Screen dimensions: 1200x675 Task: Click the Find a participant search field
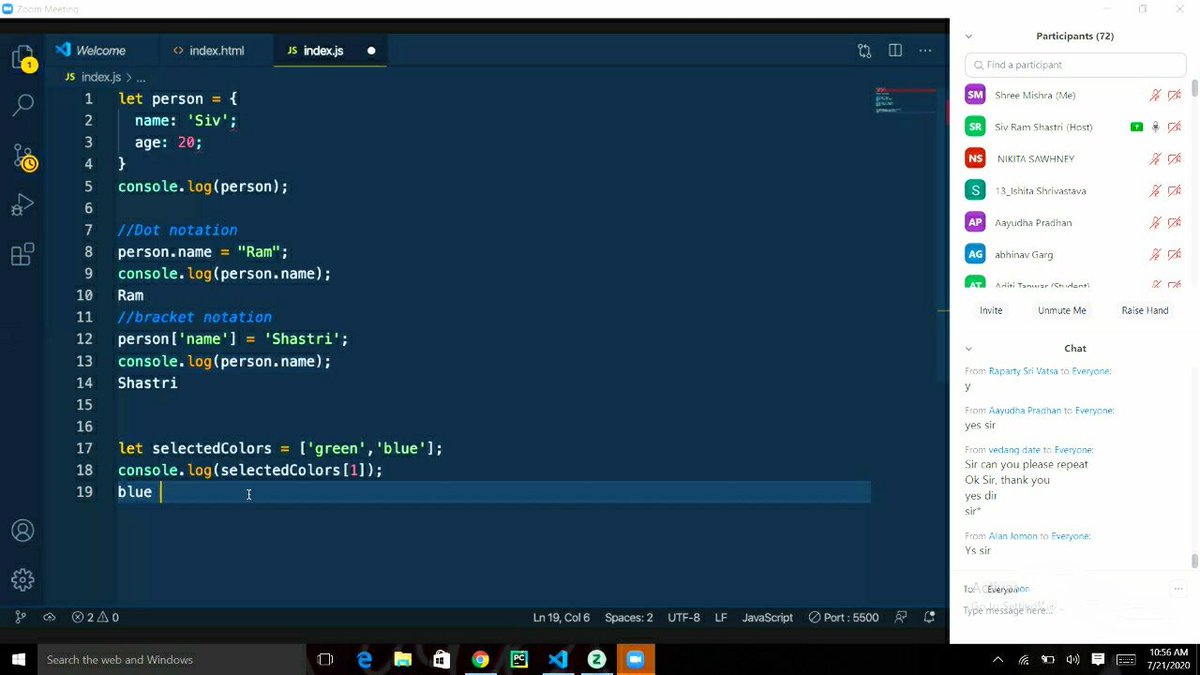[1074, 64]
